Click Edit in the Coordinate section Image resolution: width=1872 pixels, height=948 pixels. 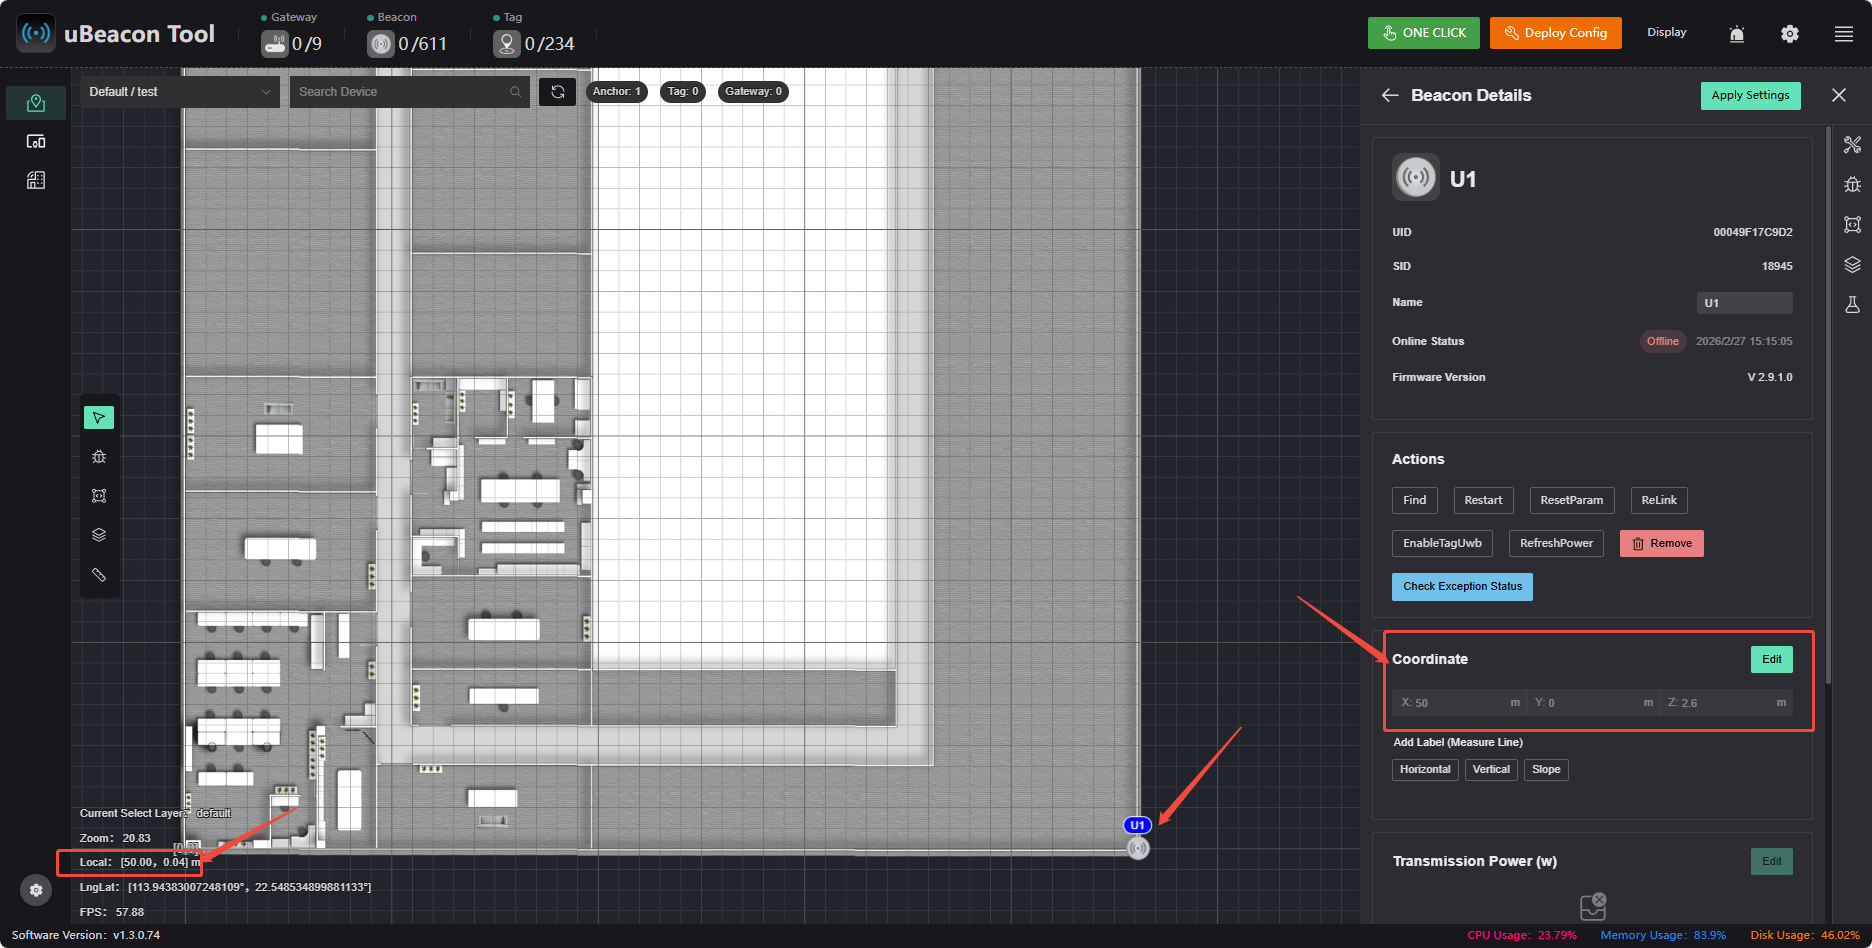pos(1772,660)
